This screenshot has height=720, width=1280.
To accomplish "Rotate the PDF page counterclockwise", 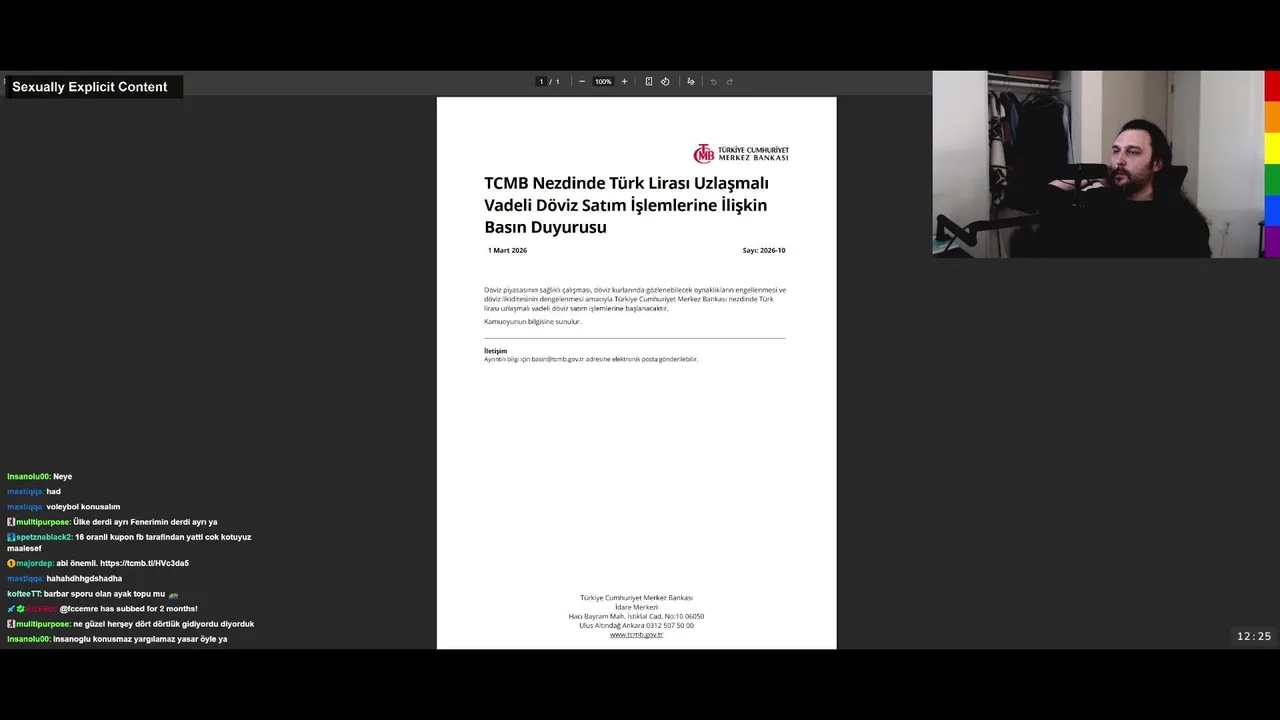I will point(665,82).
